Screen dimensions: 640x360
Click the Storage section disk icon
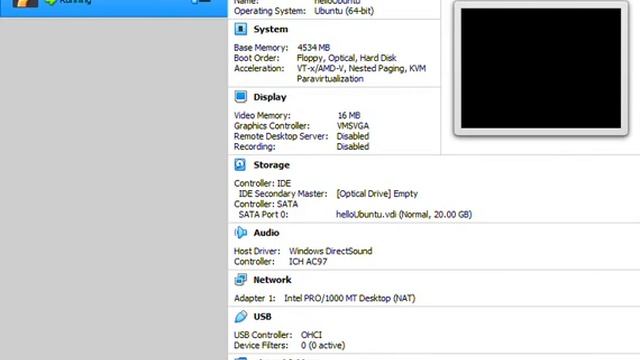click(240, 164)
